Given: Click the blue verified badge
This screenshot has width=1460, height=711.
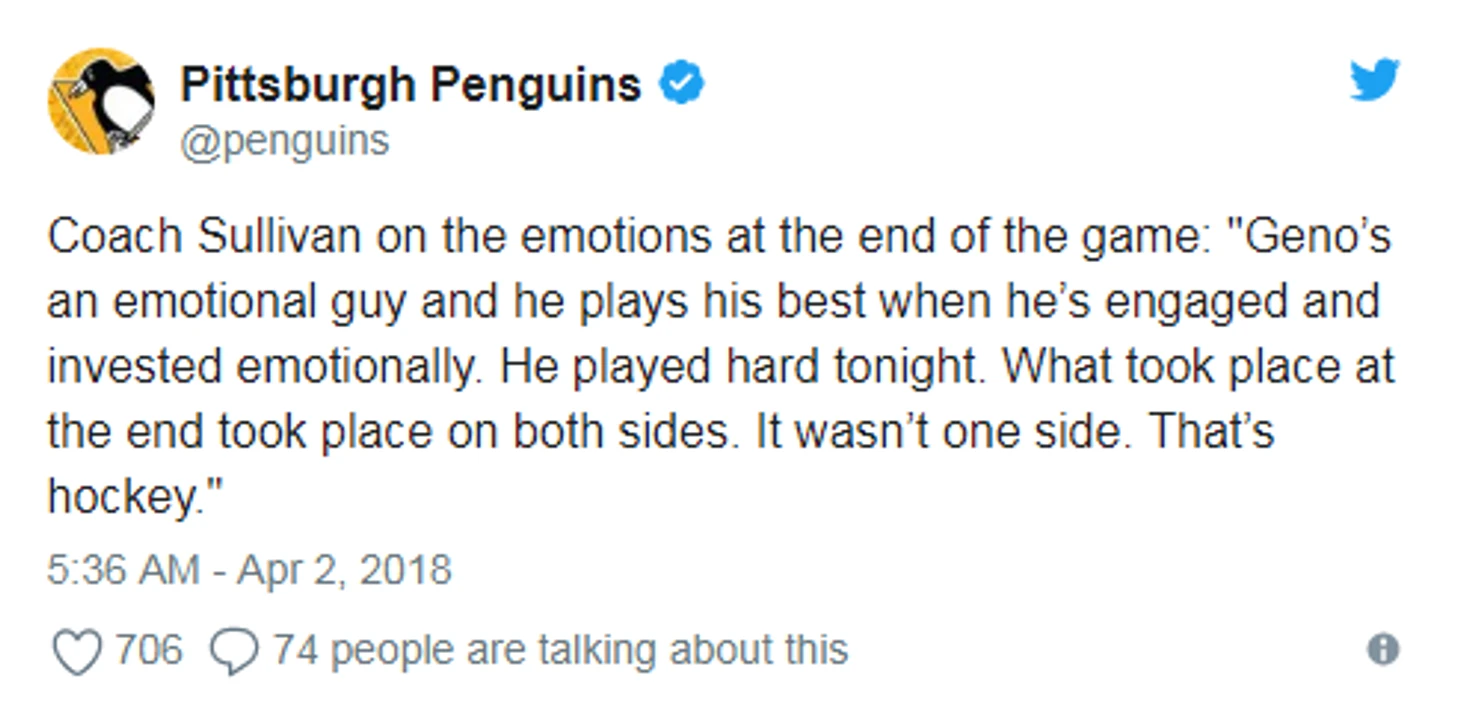Looking at the screenshot, I should pos(682,83).
